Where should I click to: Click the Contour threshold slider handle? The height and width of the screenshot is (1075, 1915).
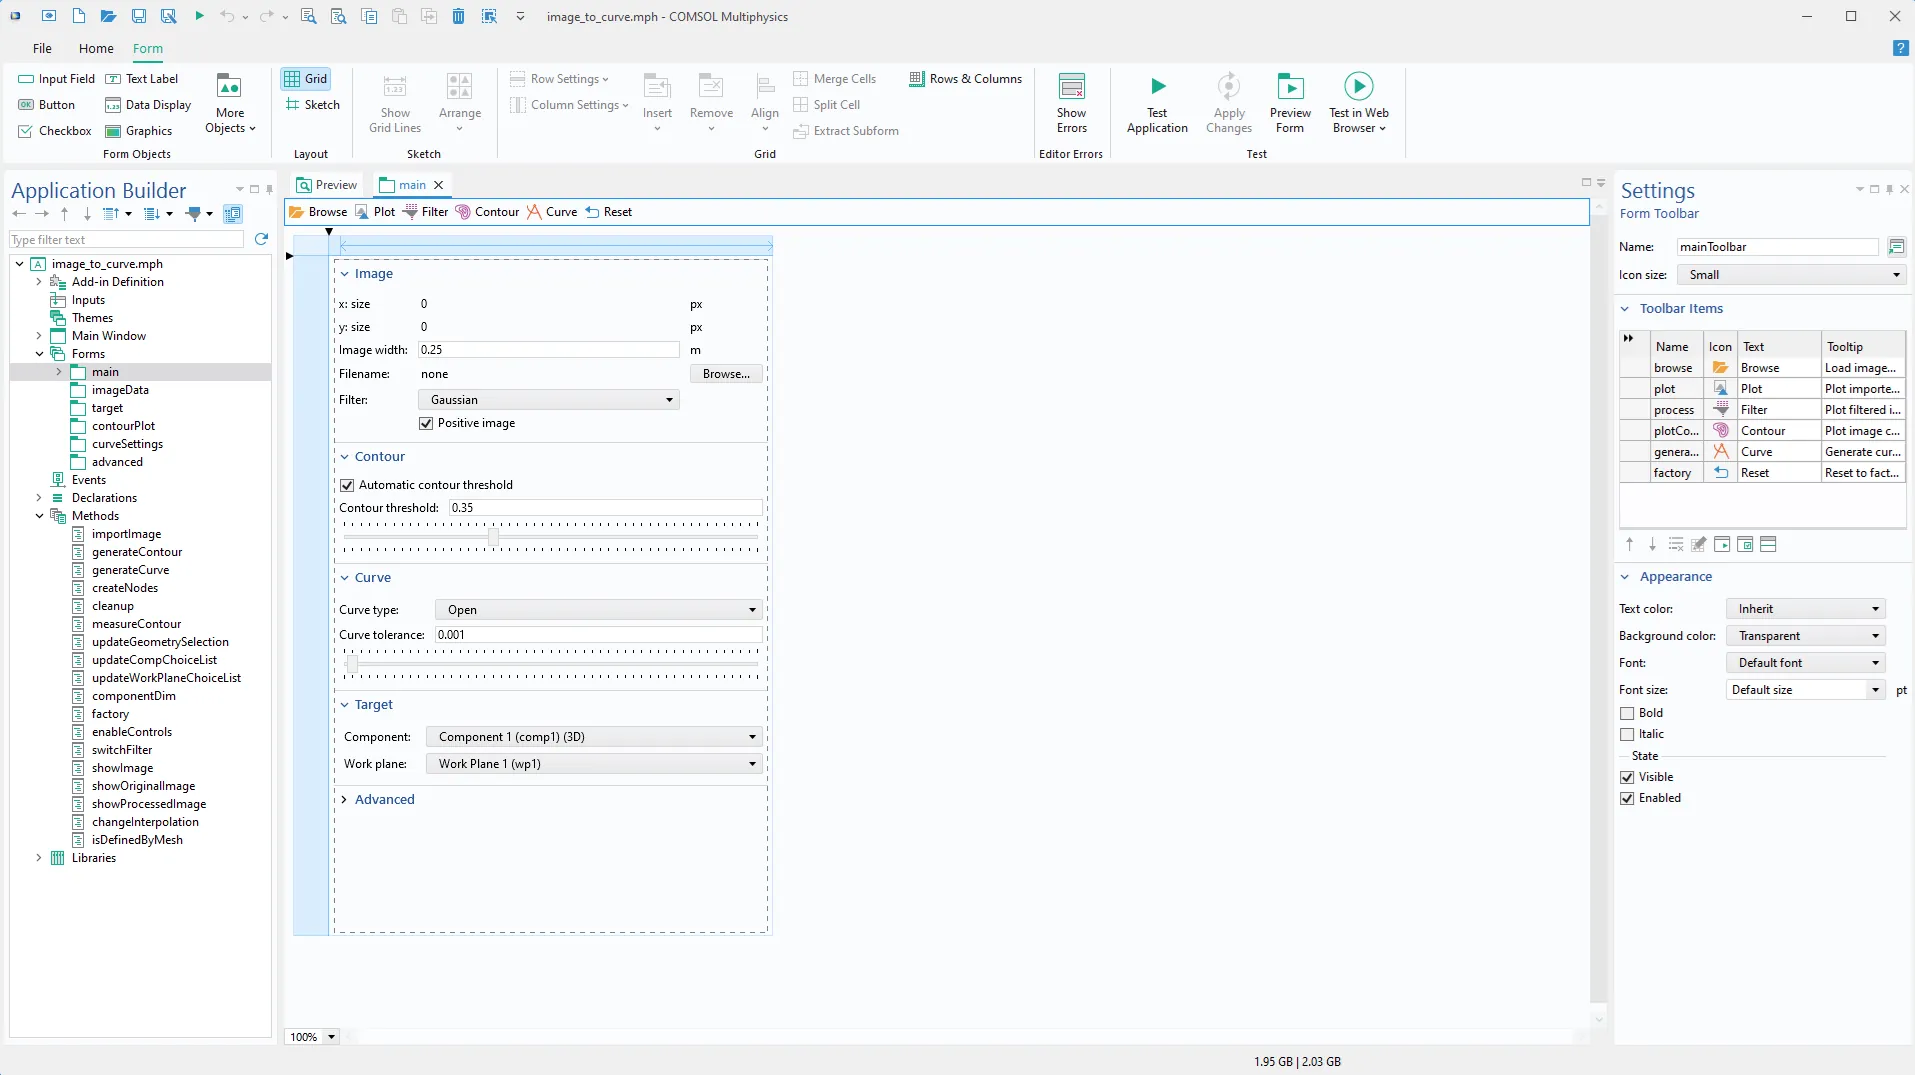click(x=493, y=537)
